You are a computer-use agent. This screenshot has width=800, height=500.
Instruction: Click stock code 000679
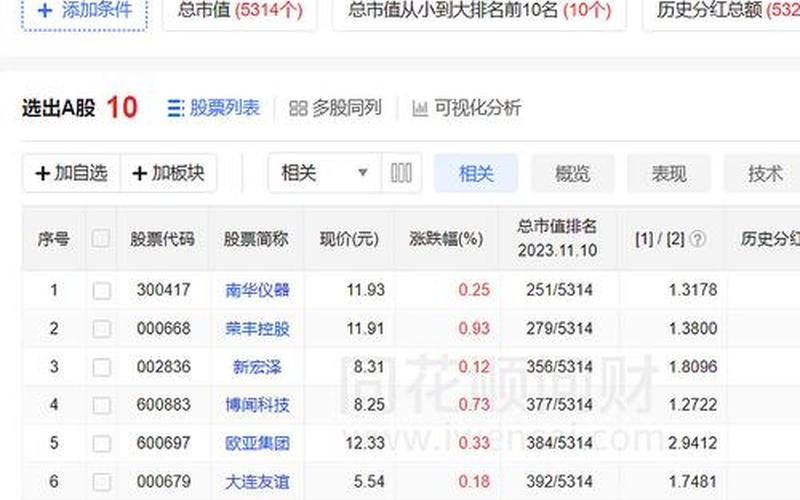[x=163, y=481]
